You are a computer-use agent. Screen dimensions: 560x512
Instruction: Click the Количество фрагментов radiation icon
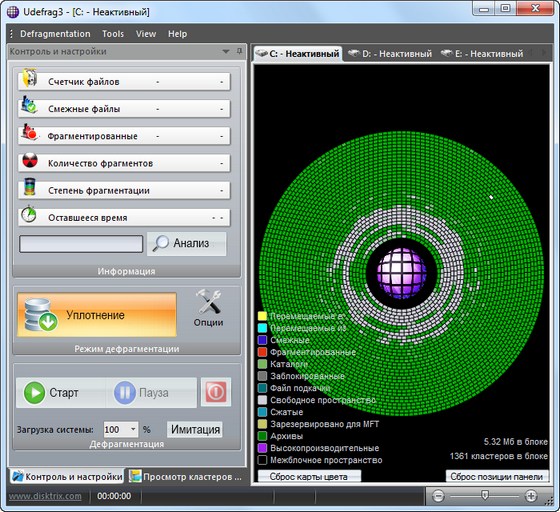click(x=30, y=161)
